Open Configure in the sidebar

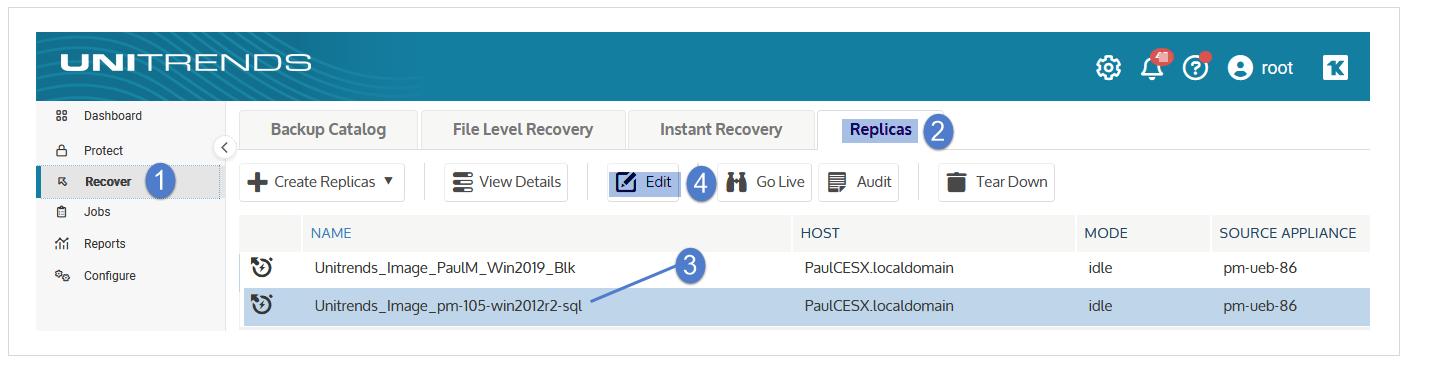[x=110, y=276]
